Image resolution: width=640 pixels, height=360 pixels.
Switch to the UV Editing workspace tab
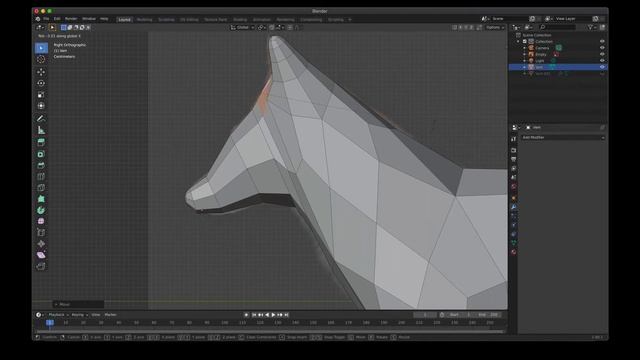[189, 20]
